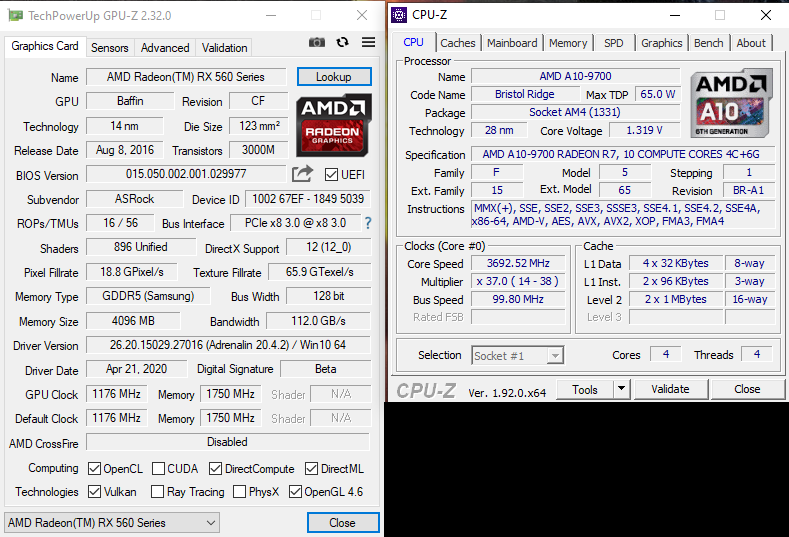Toggle the Vulkan checkbox
This screenshot has height=537, width=789.
pos(94,491)
